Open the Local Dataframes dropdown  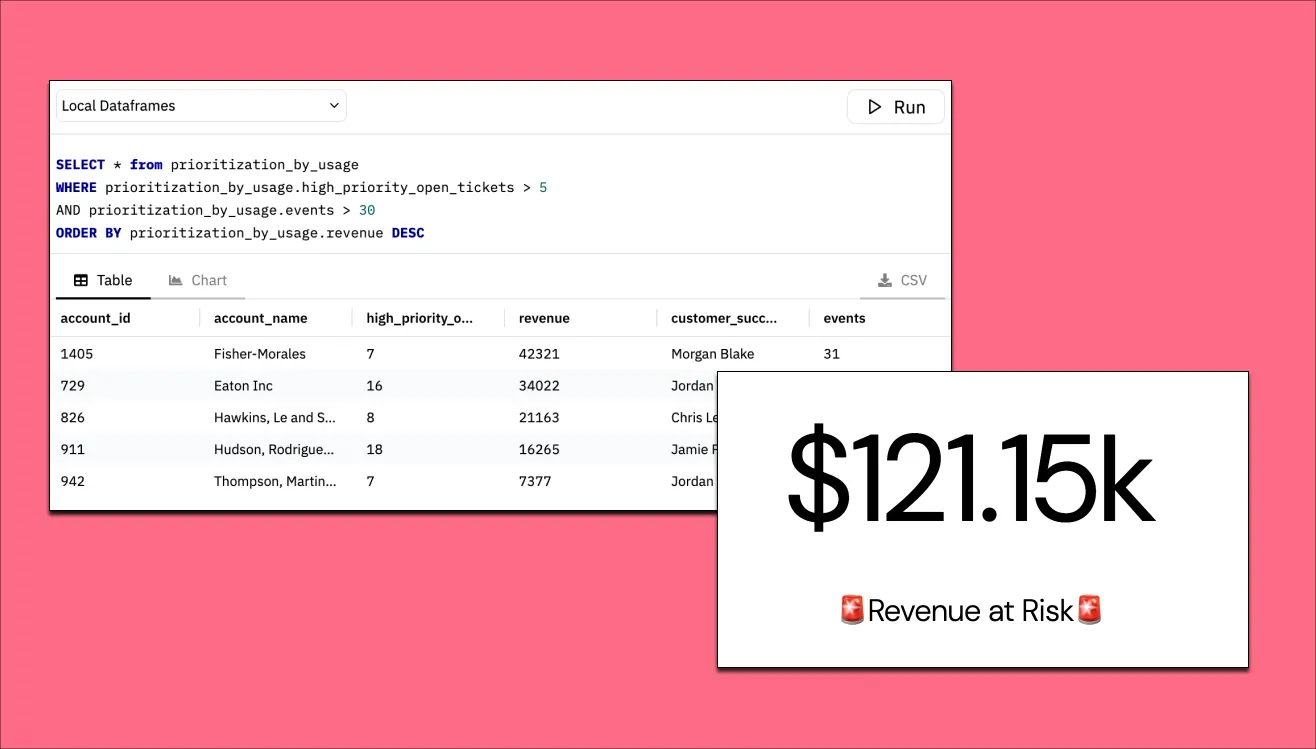tap(201, 106)
